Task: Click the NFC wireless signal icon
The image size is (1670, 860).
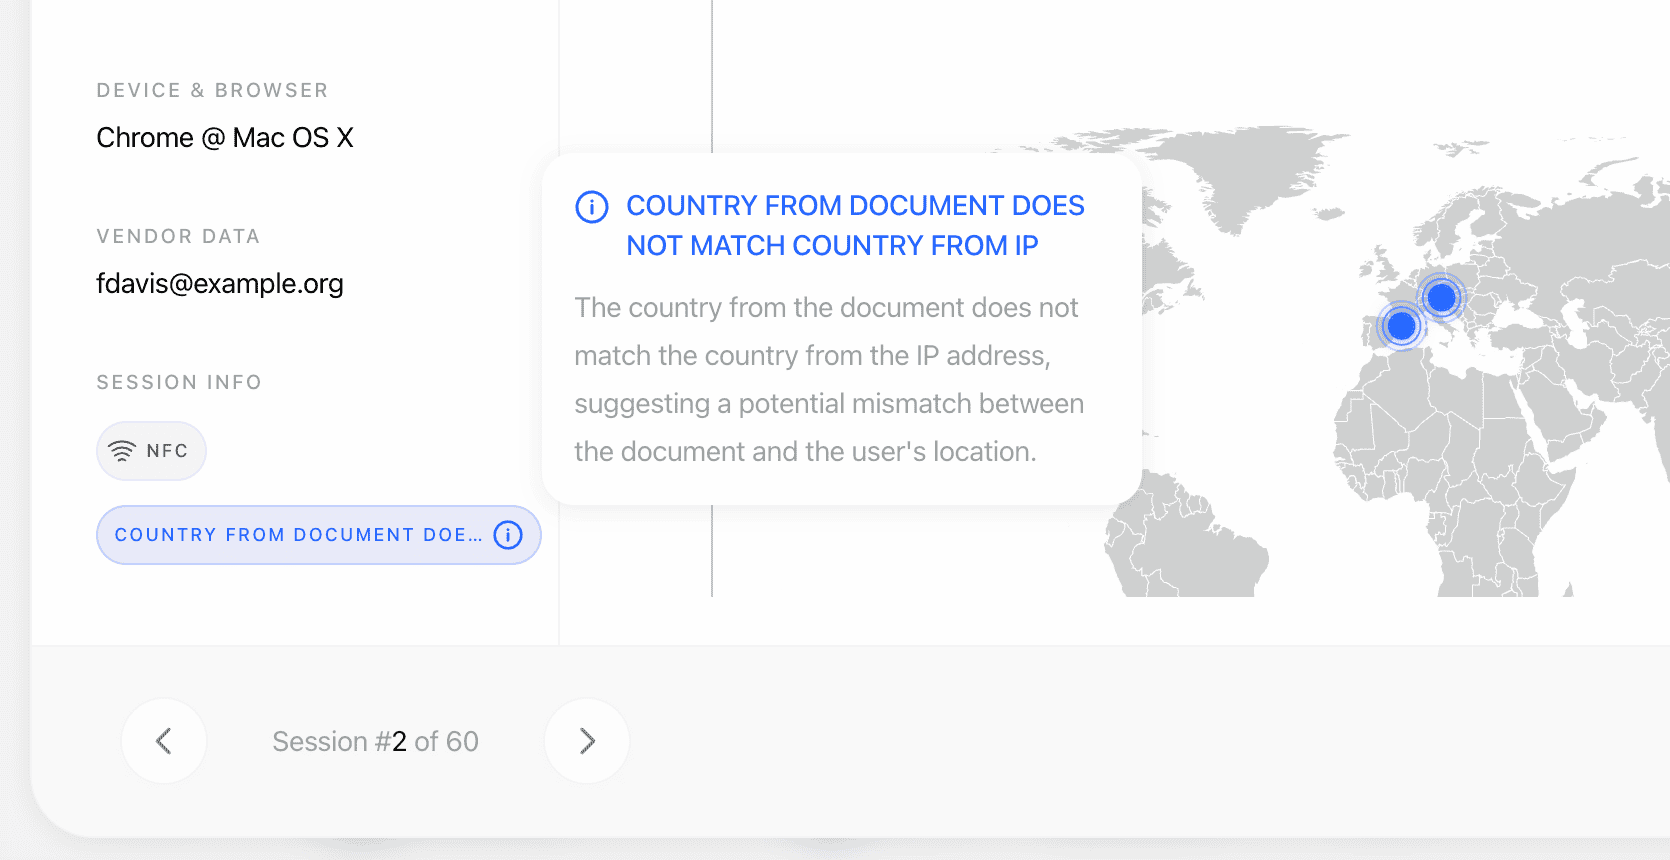Action: point(122,451)
